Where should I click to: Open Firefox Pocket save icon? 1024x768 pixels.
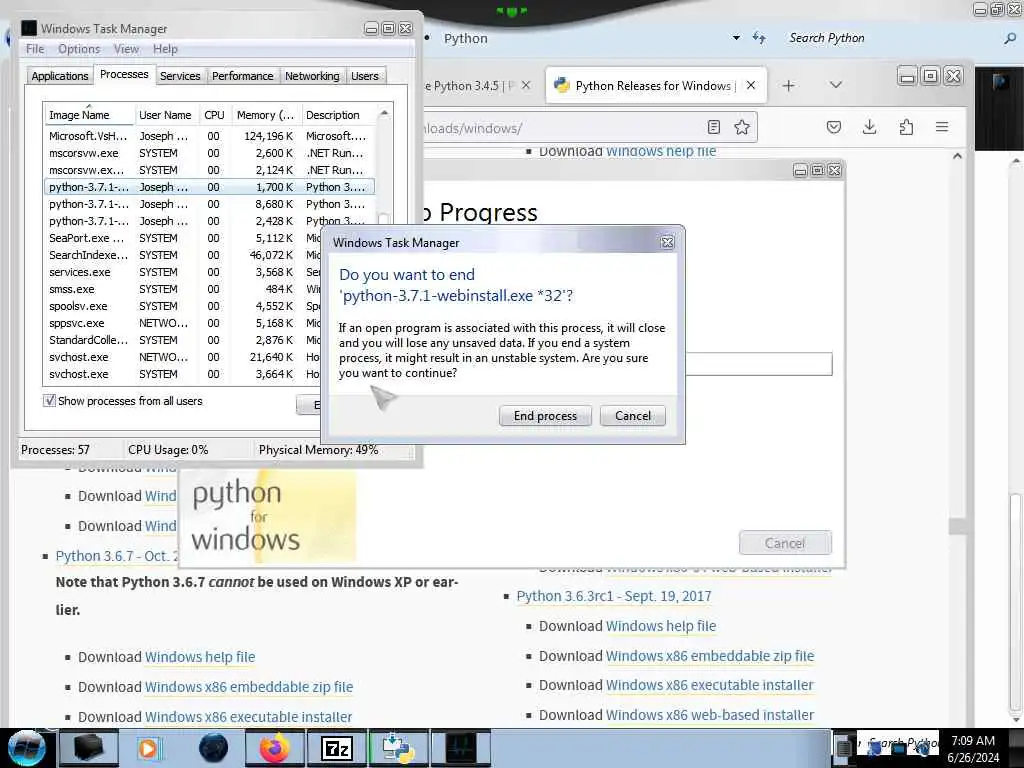(x=834, y=127)
